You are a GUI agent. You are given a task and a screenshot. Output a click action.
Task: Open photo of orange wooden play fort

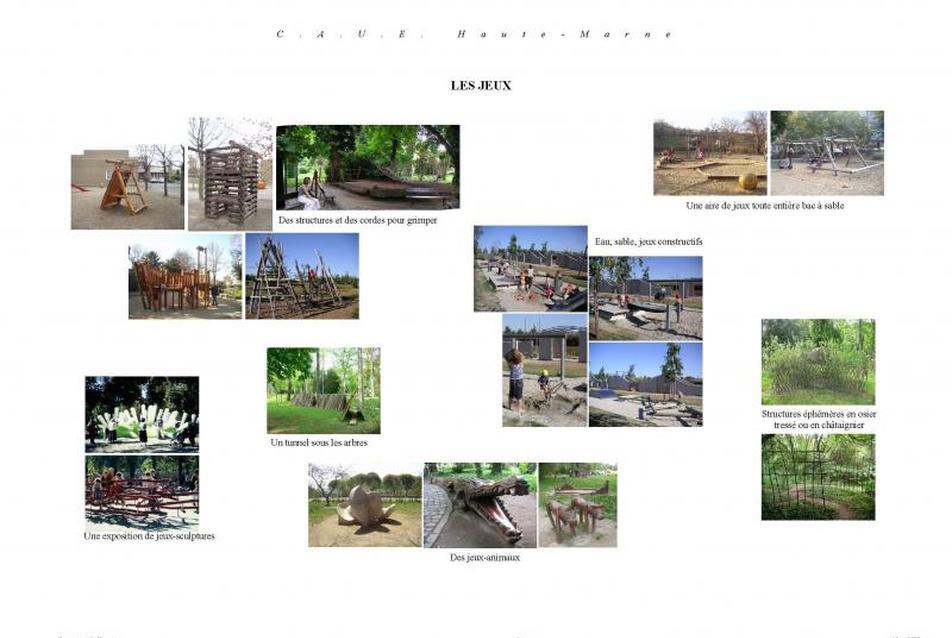[185, 276]
